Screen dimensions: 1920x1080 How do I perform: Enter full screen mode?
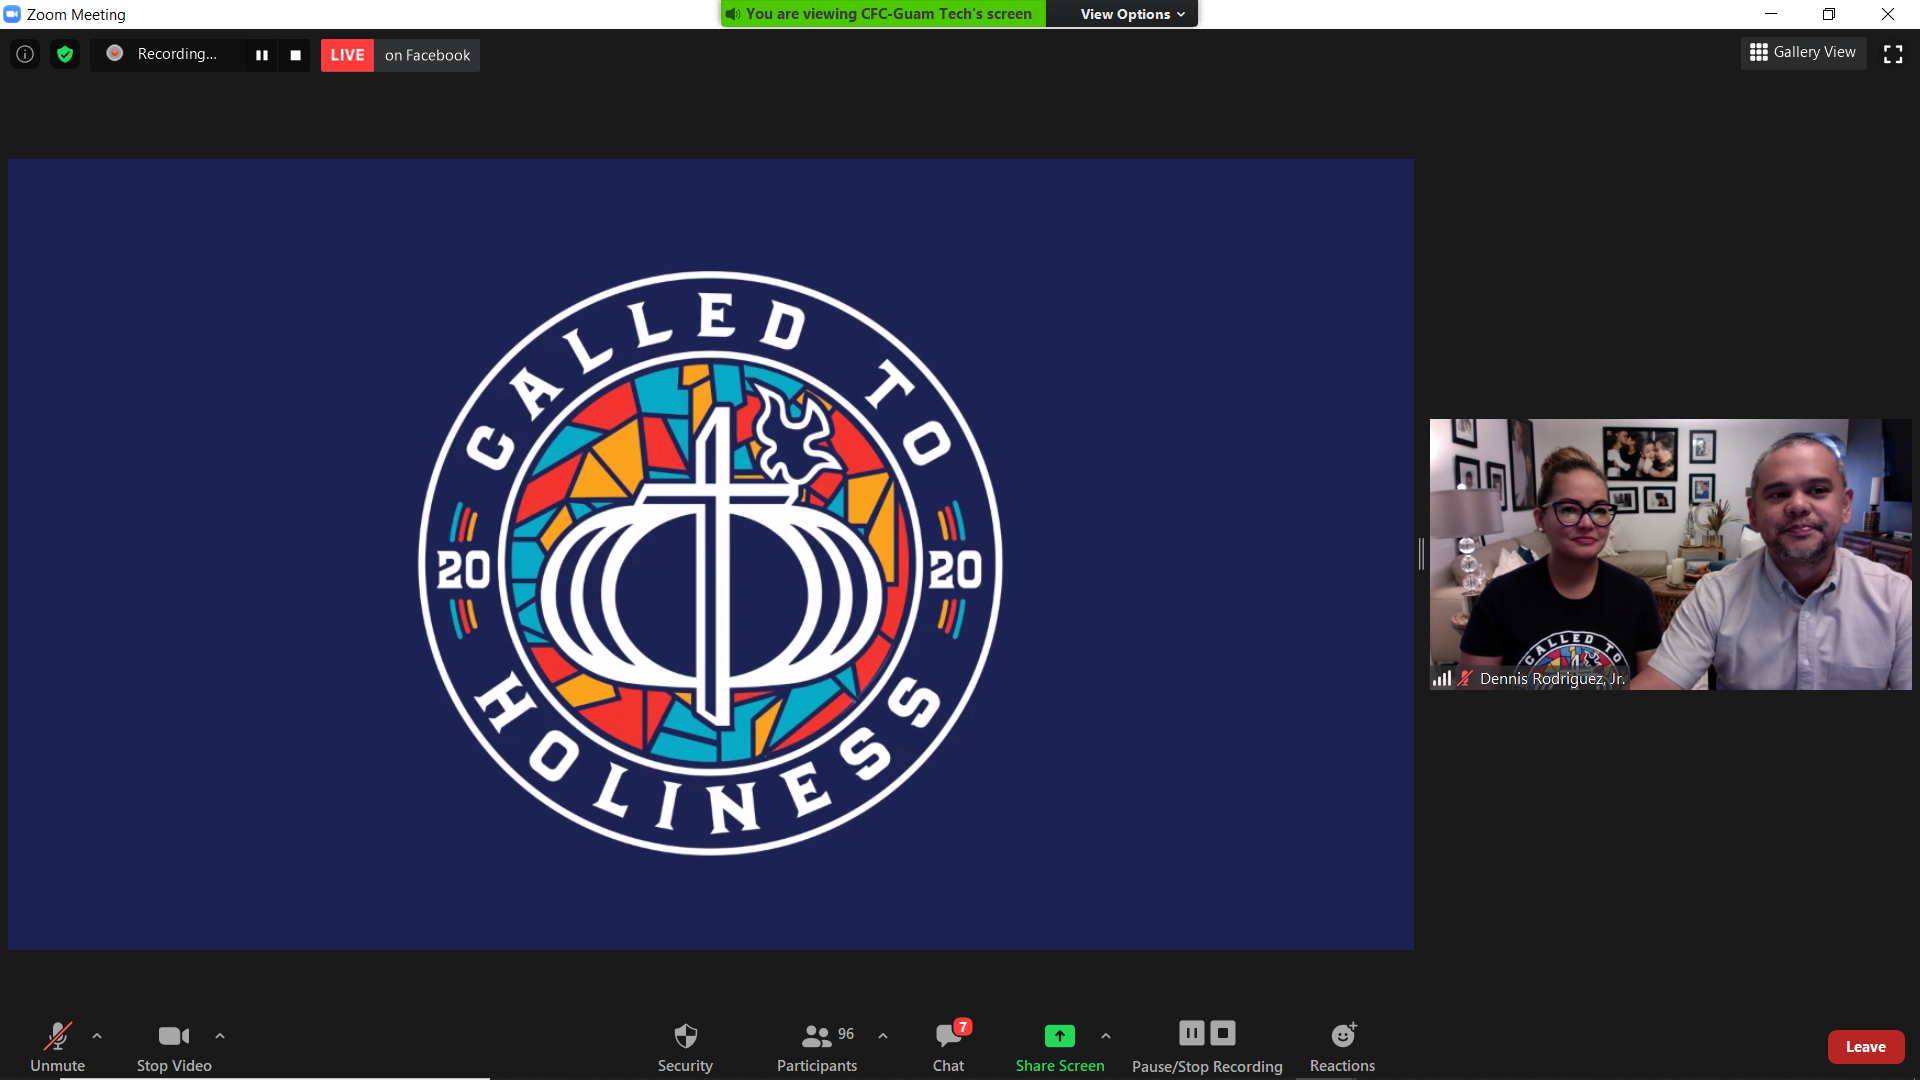click(x=1893, y=54)
